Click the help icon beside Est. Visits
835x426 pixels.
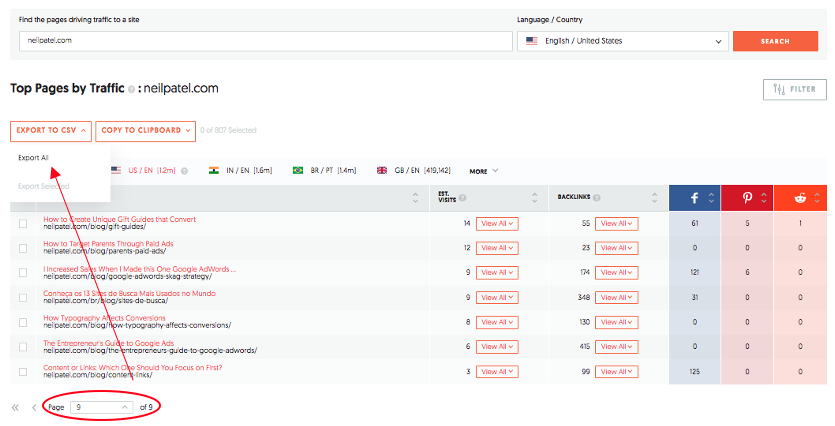click(x=462, y=198)
